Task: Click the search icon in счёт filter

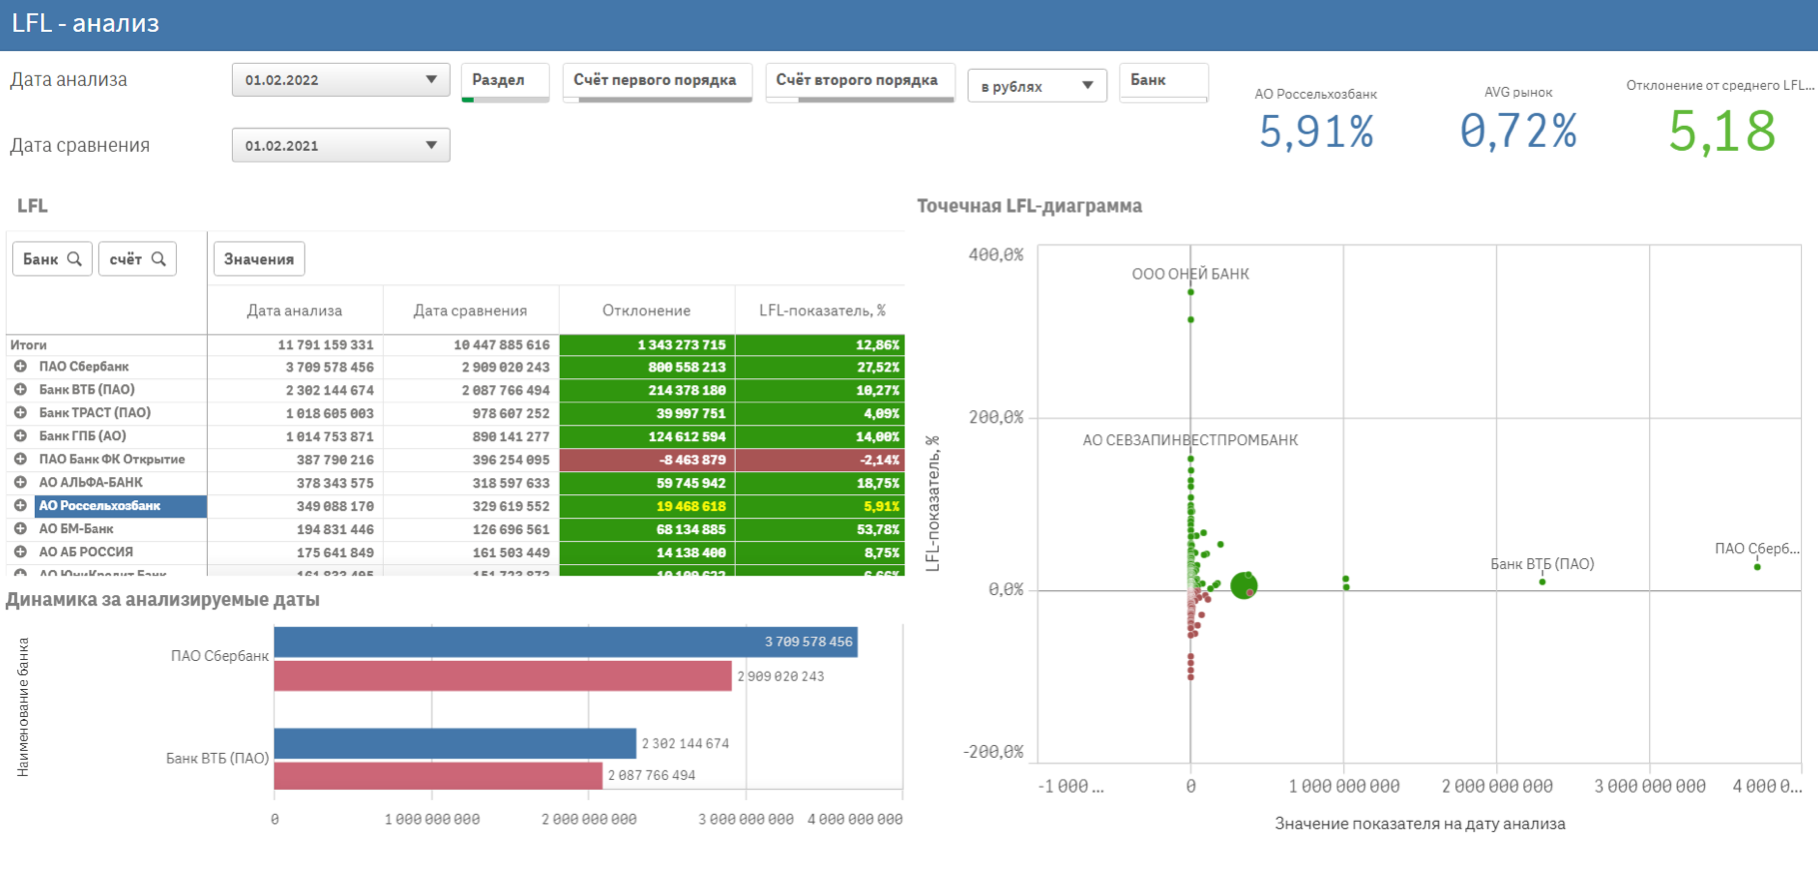Action: point(158,259)
